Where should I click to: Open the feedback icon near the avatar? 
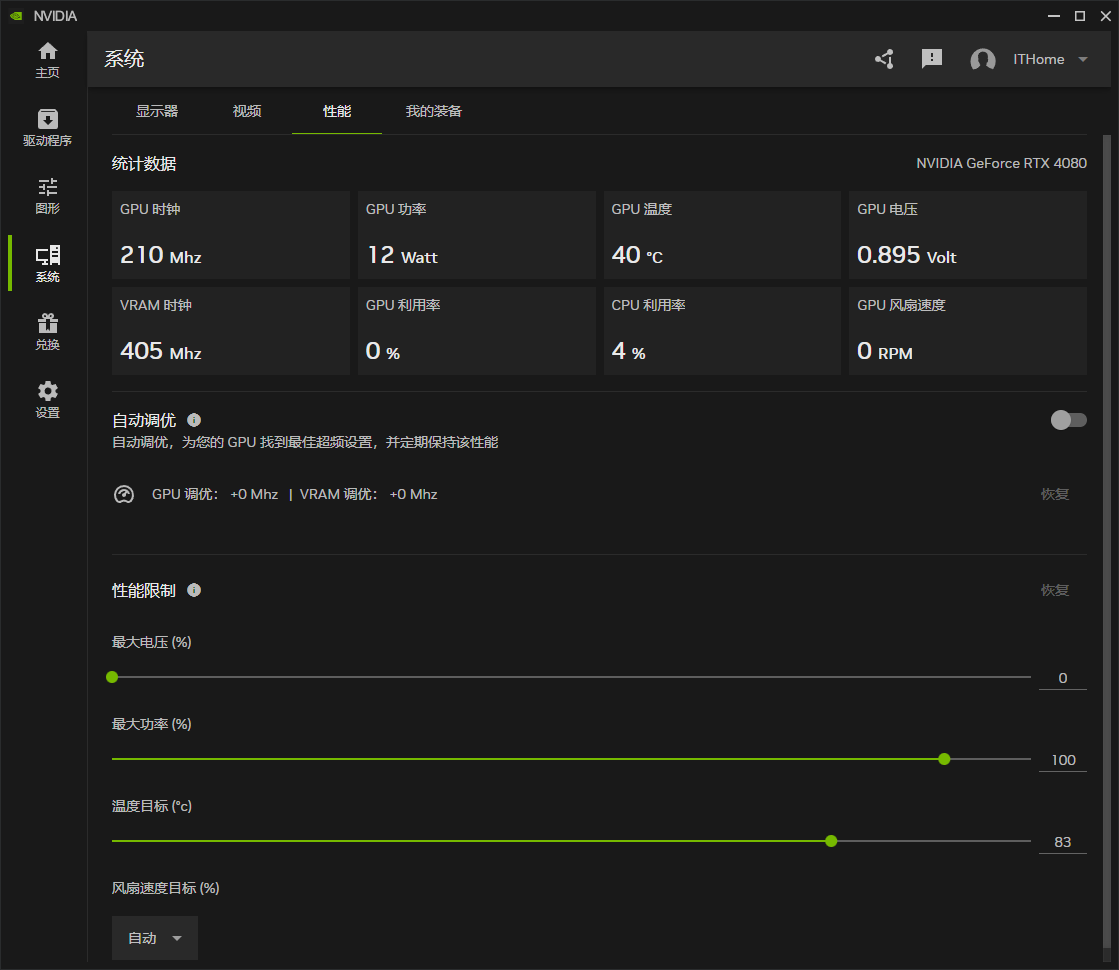pyautogui.click(x=932, y=59)
